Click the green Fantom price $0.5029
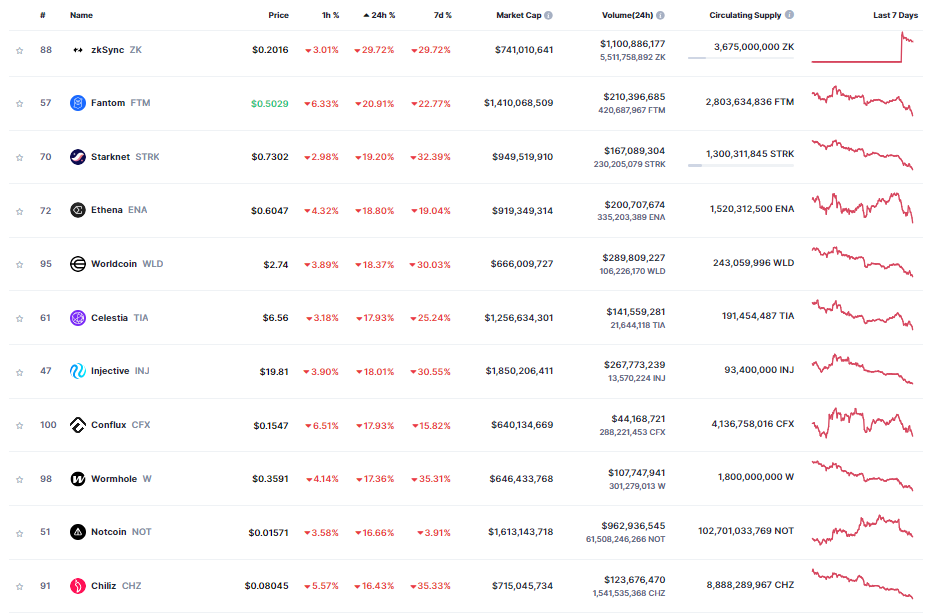943x615 pixels. click(269, 103)
